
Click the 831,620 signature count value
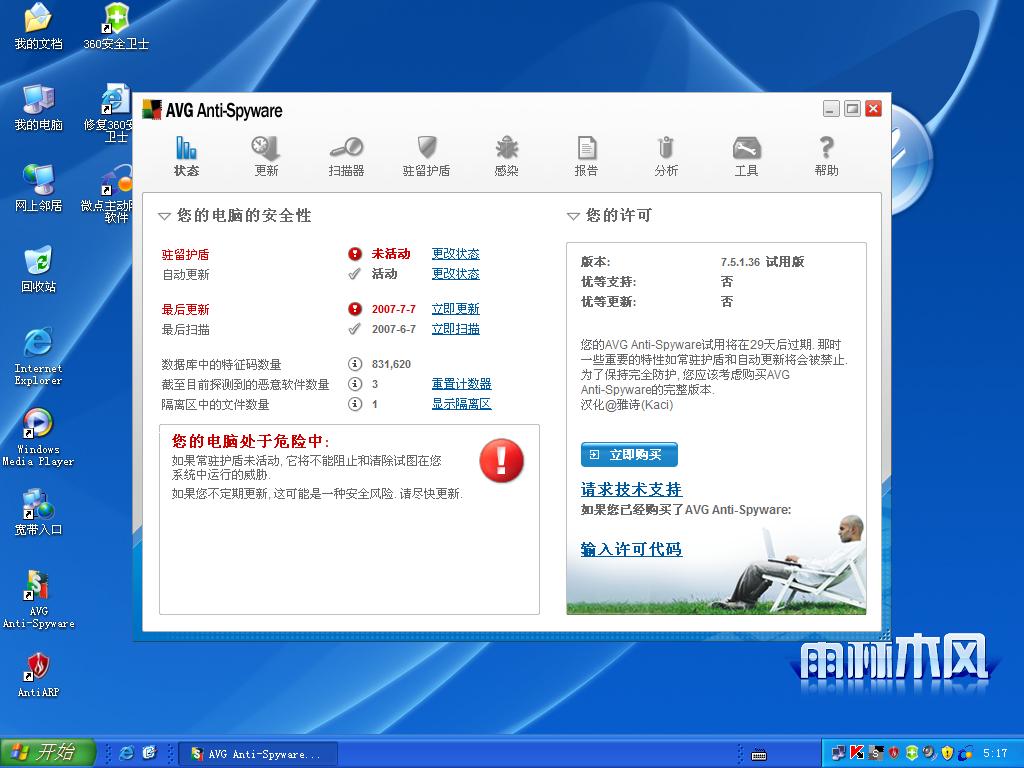pyautogui.click(x=391, y=364)
